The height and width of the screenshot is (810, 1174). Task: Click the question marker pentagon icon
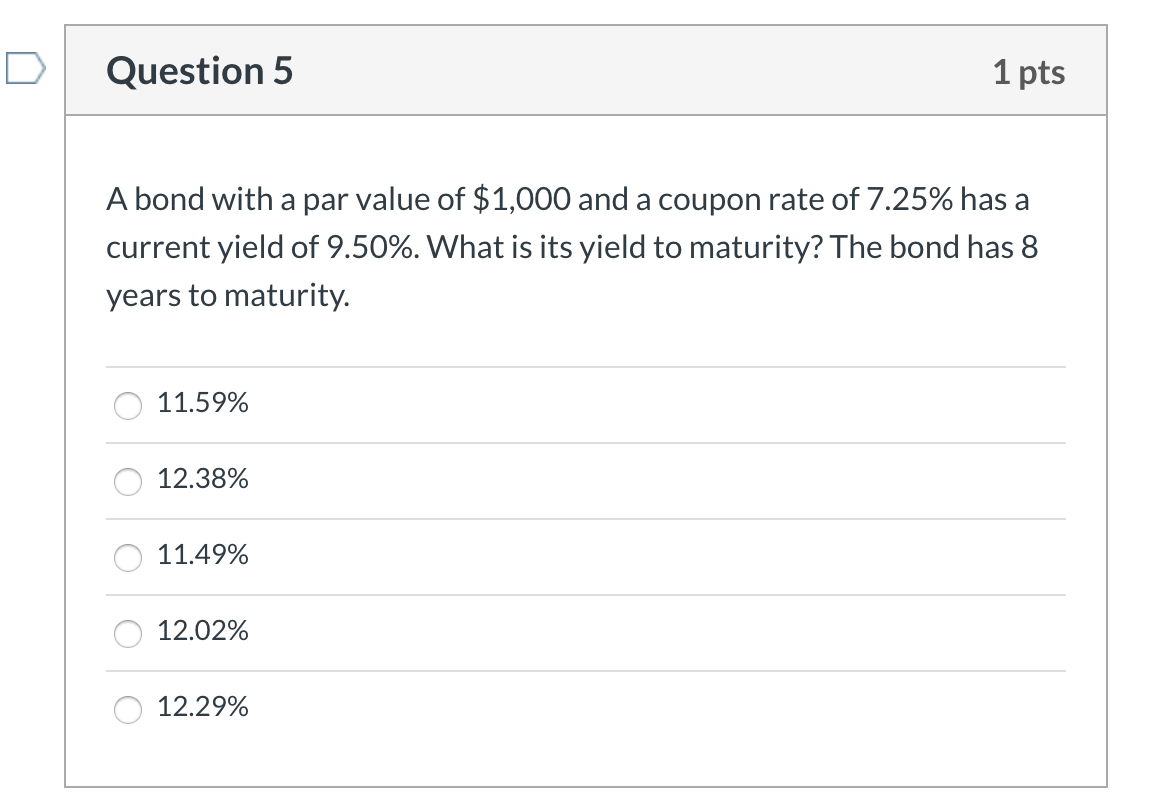[x=24, y=68]
